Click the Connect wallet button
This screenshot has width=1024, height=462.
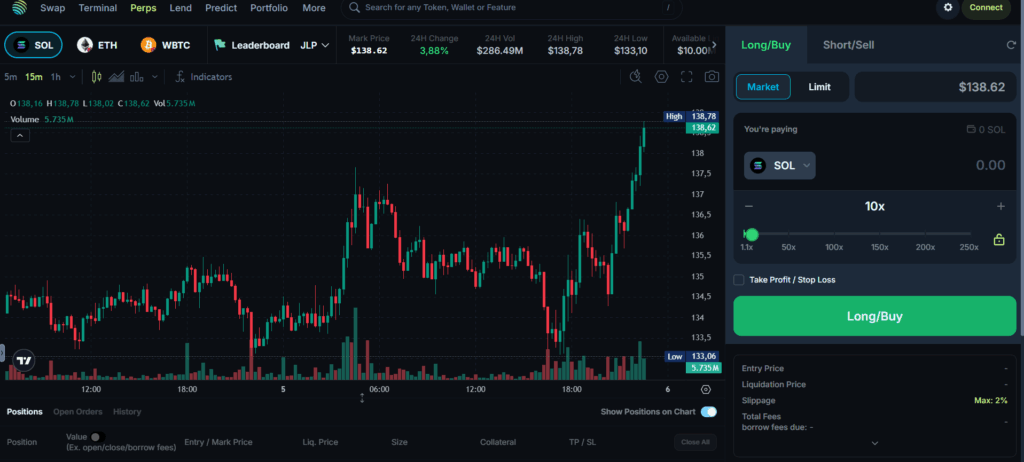(x=985, y=8)
